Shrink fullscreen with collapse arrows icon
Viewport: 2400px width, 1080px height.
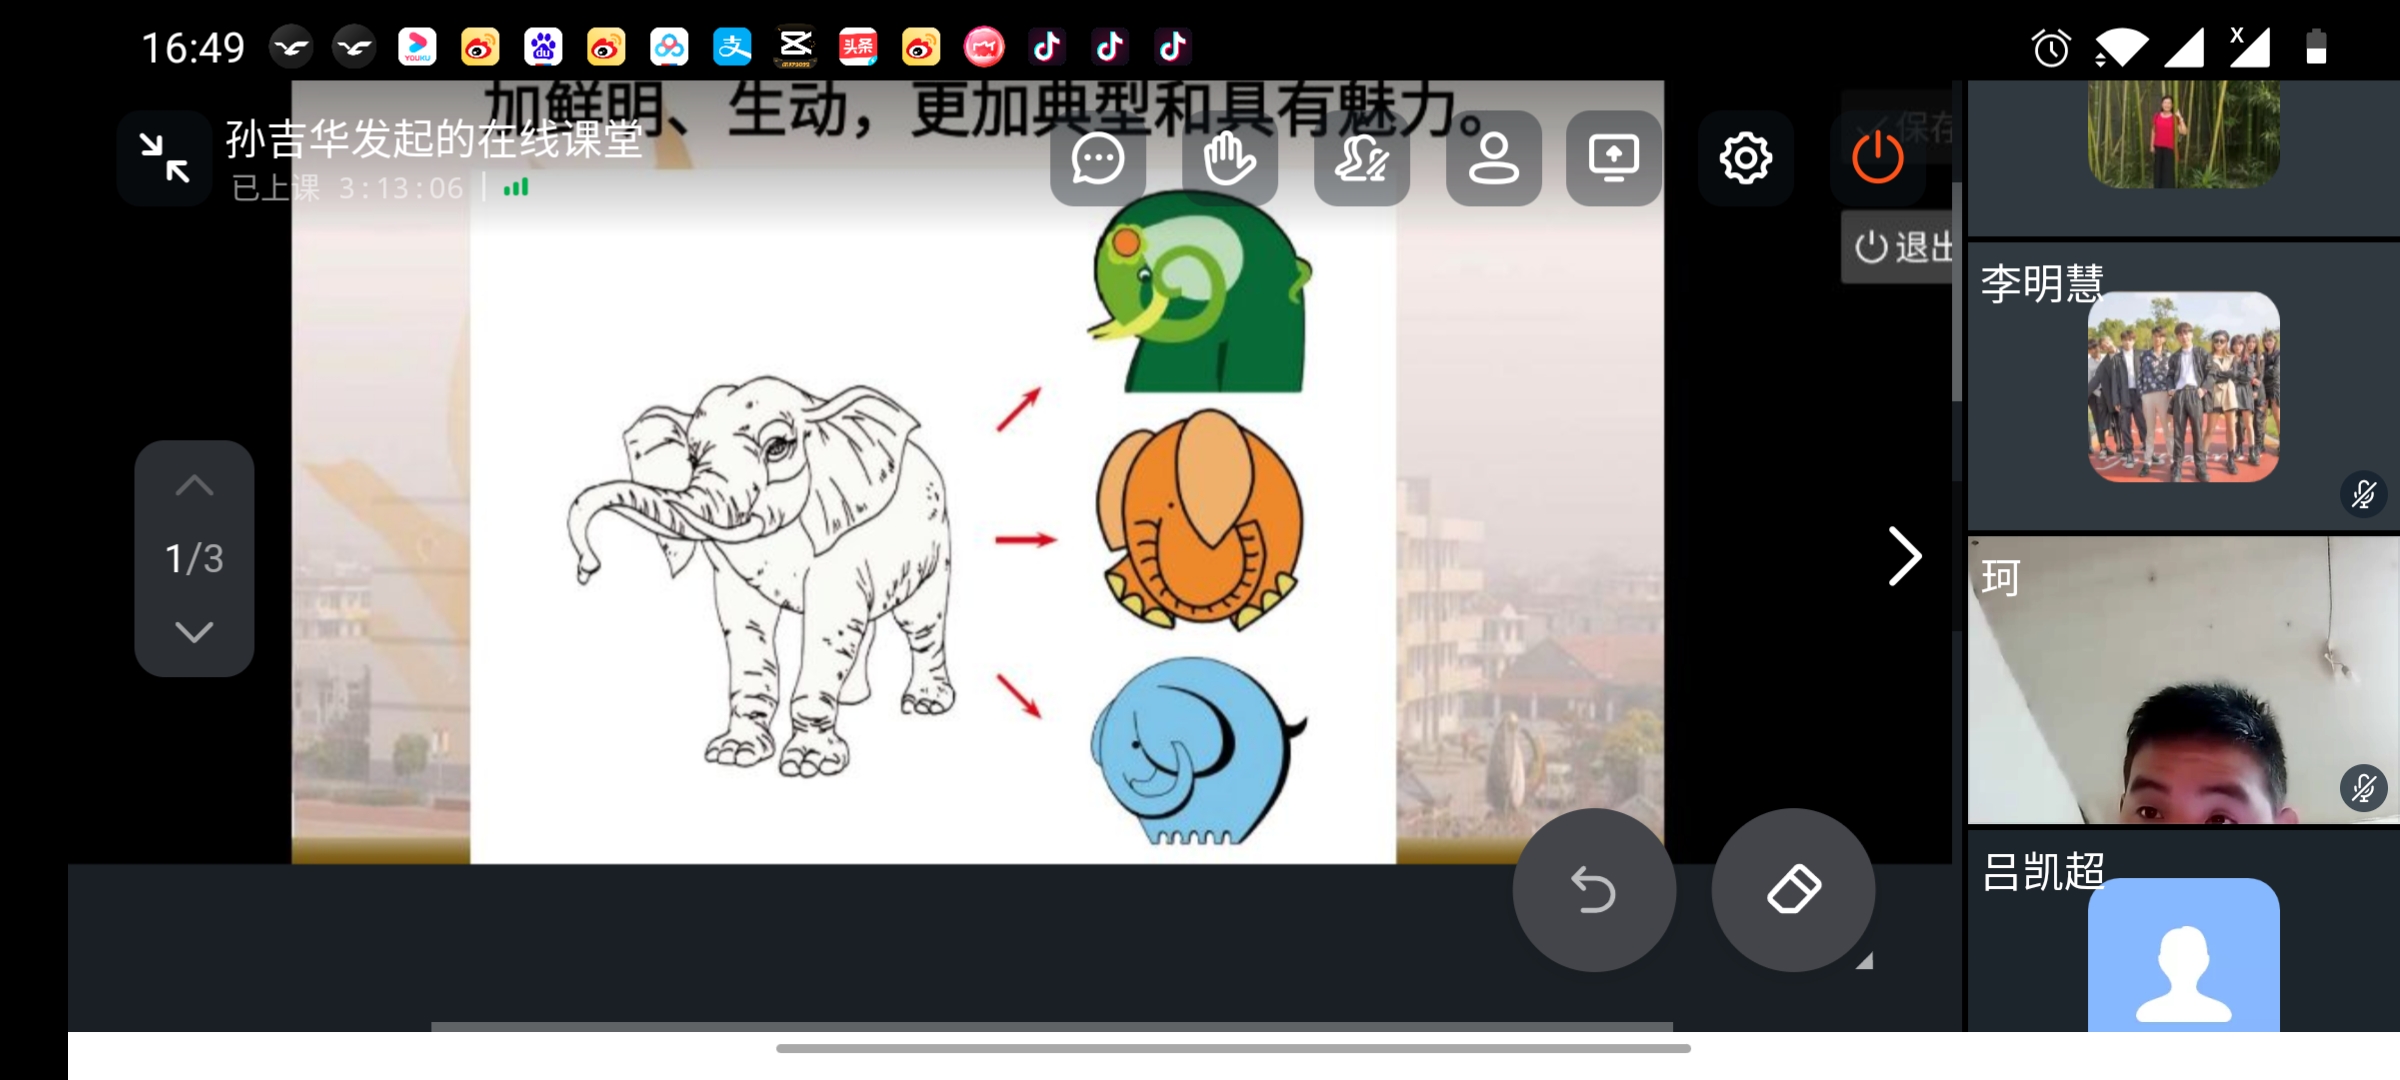[x=165, y=159]
